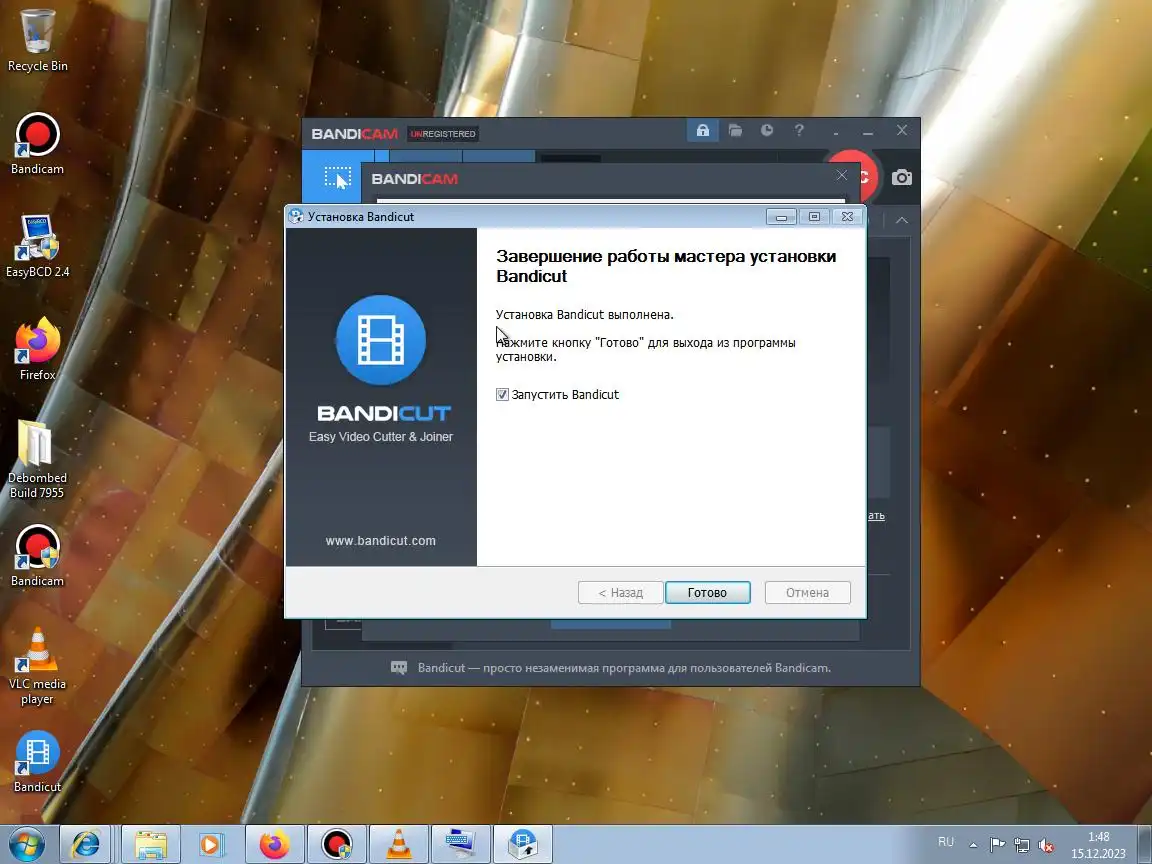Click the Bandicut promo message at Bandicam bottom
Screen dimensions: 1152x864
624,668
